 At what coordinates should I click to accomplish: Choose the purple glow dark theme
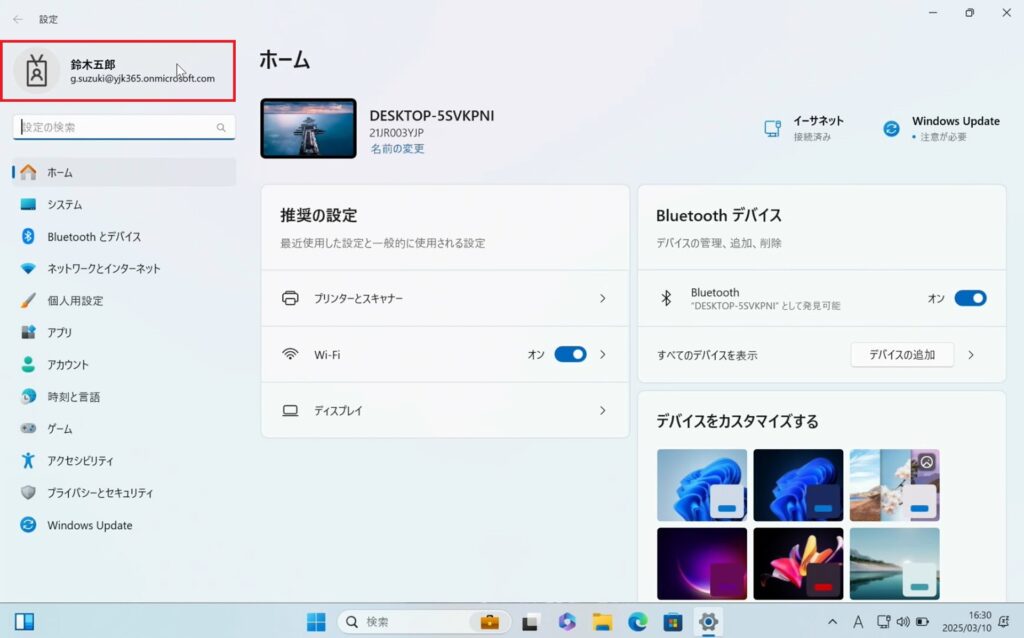pos(702,564)
